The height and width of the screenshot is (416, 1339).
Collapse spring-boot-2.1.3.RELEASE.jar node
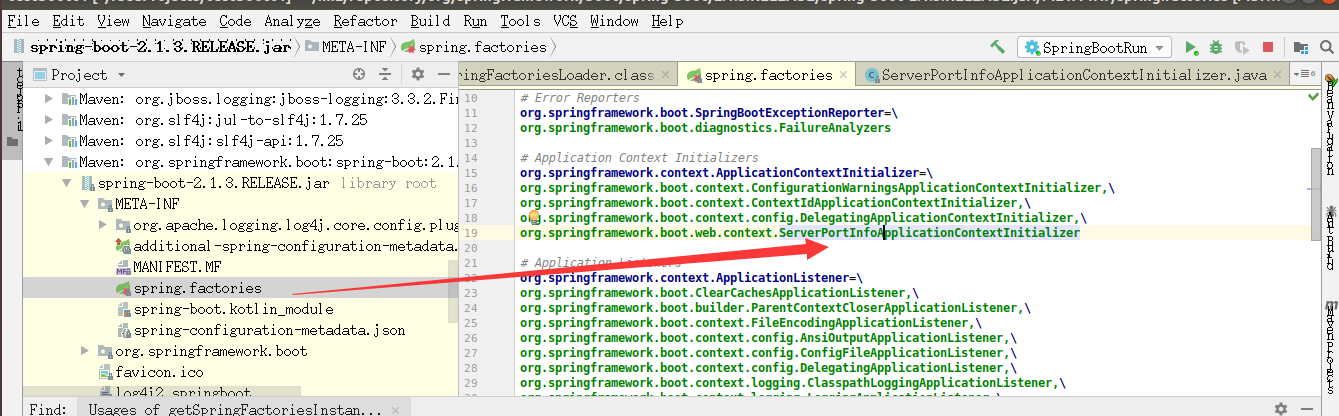(x=68, y=183)
